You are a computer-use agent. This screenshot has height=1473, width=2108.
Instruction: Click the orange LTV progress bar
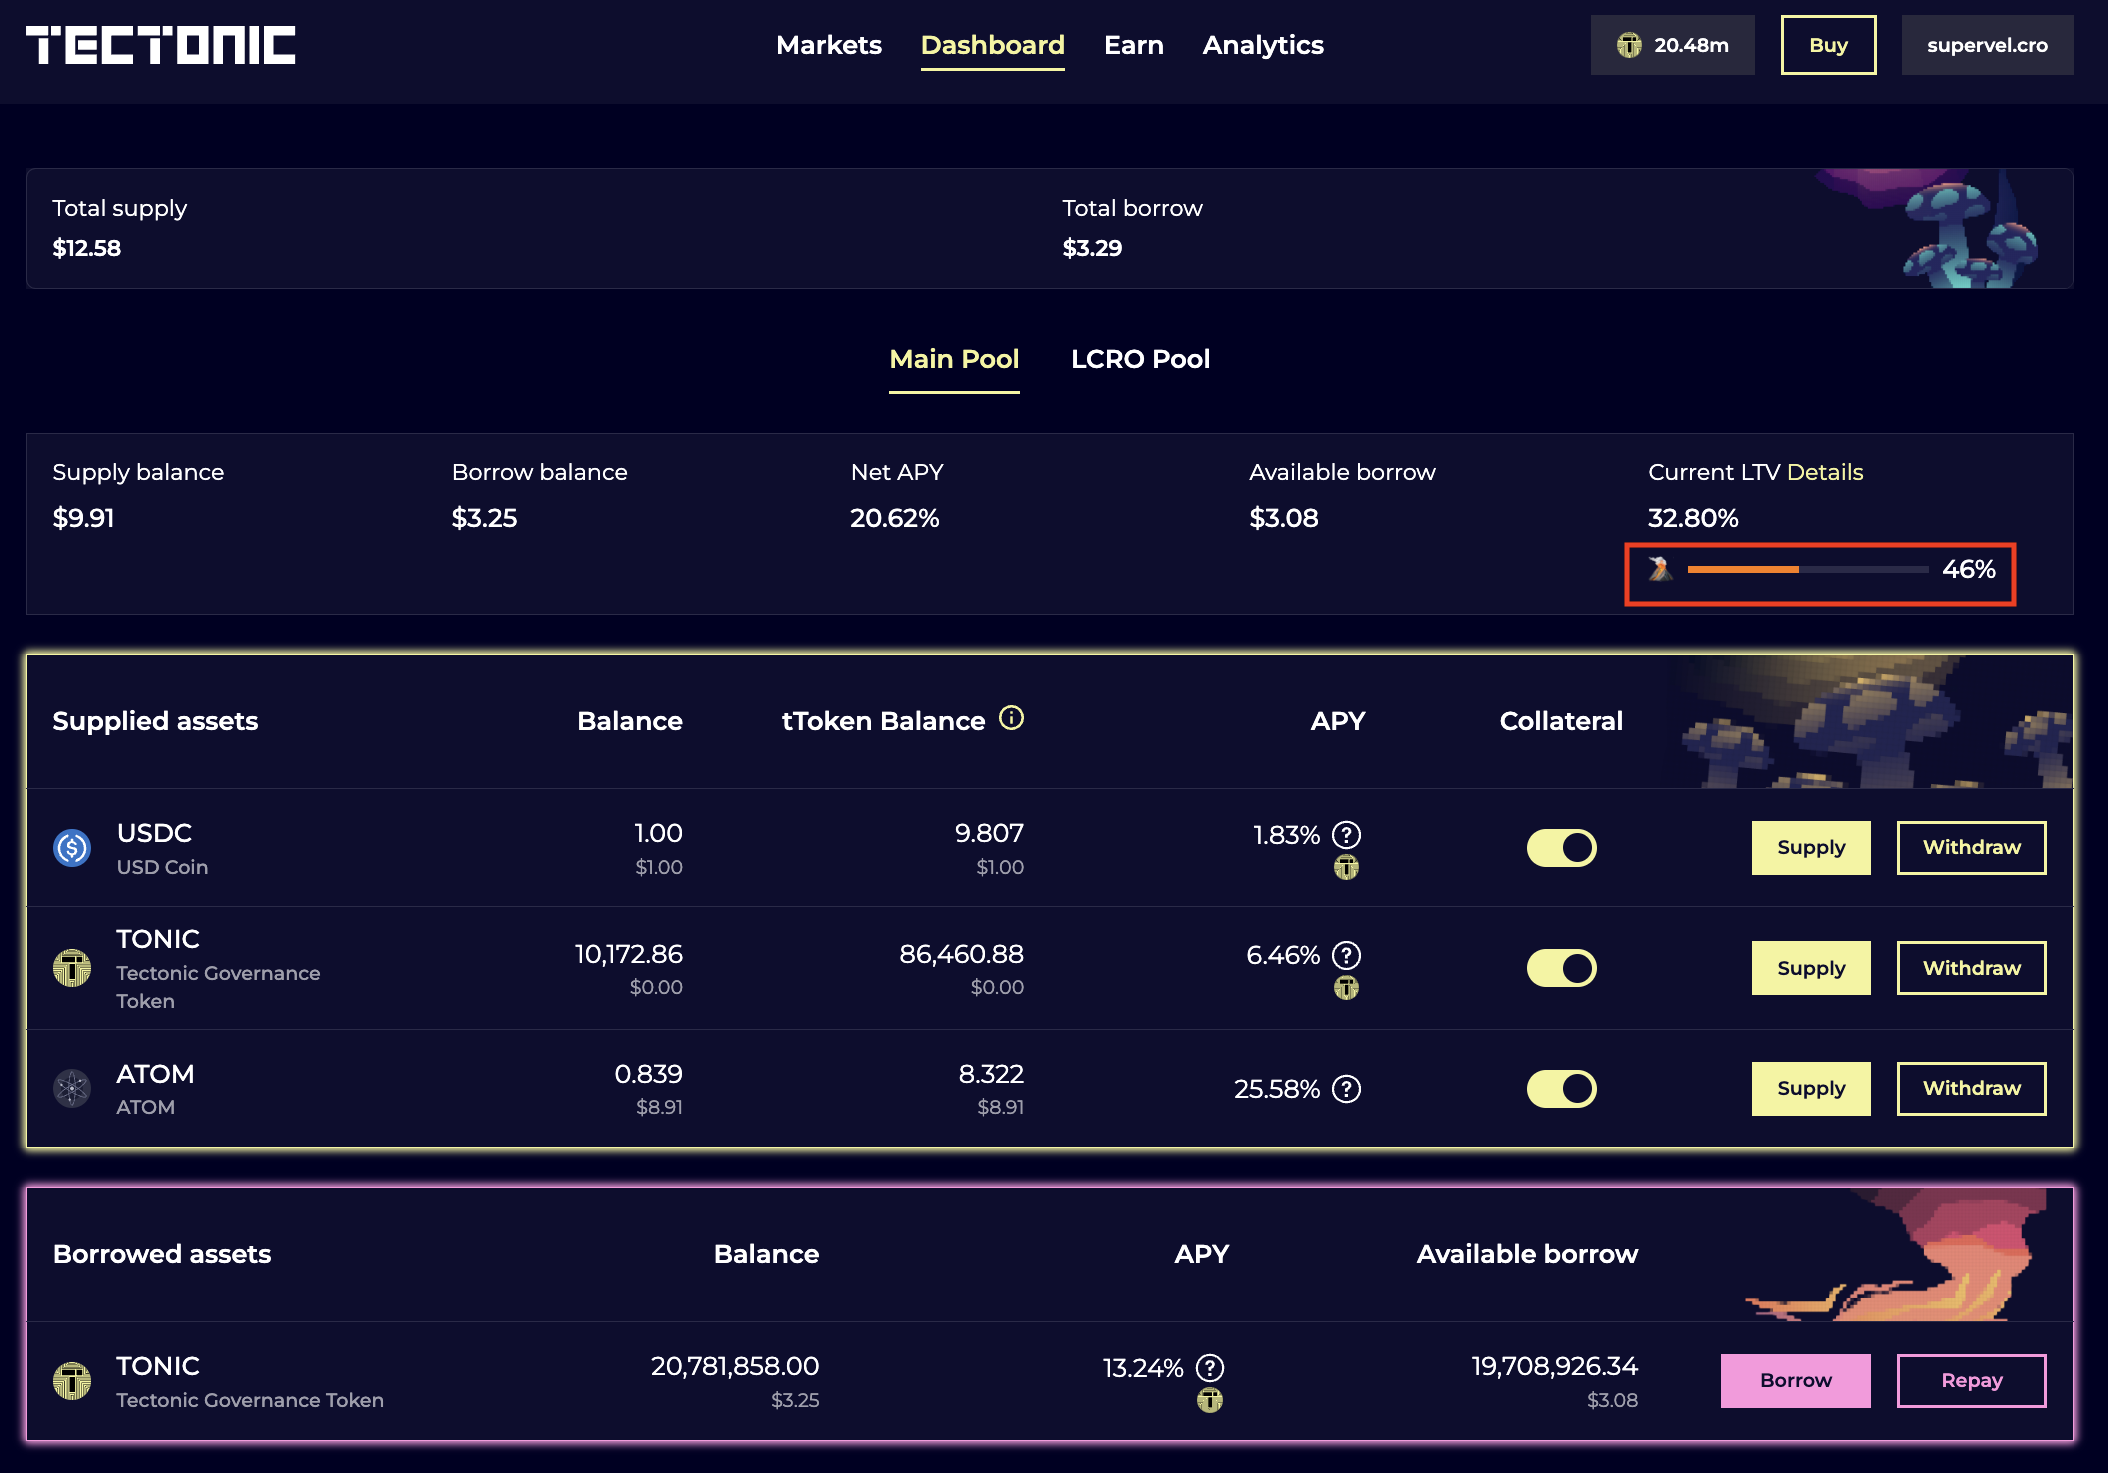[x=1808, y=569]
